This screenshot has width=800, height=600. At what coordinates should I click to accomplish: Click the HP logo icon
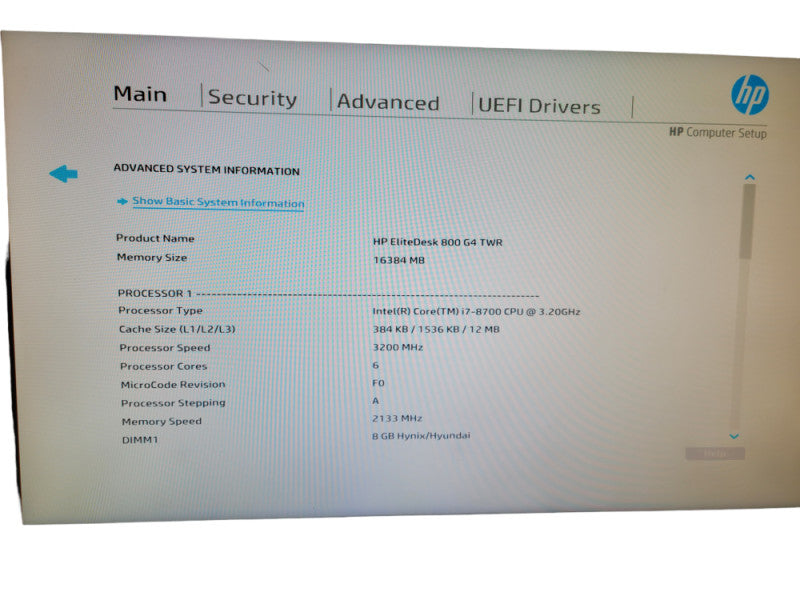click(749, 95)
